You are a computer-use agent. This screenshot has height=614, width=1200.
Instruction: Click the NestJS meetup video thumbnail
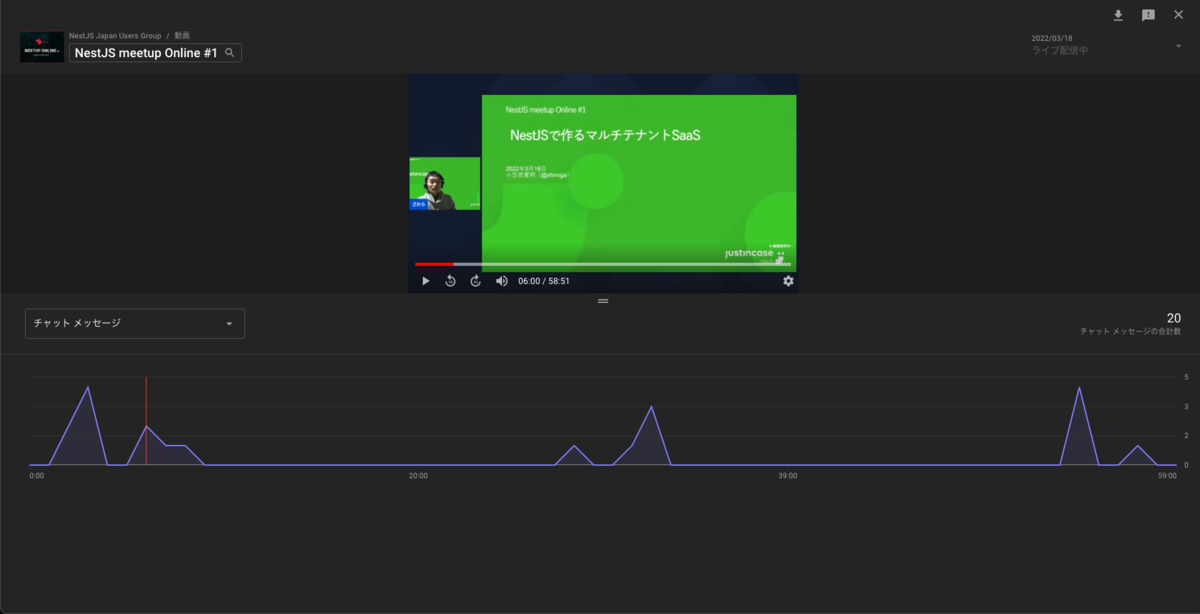tap(42, 47)
